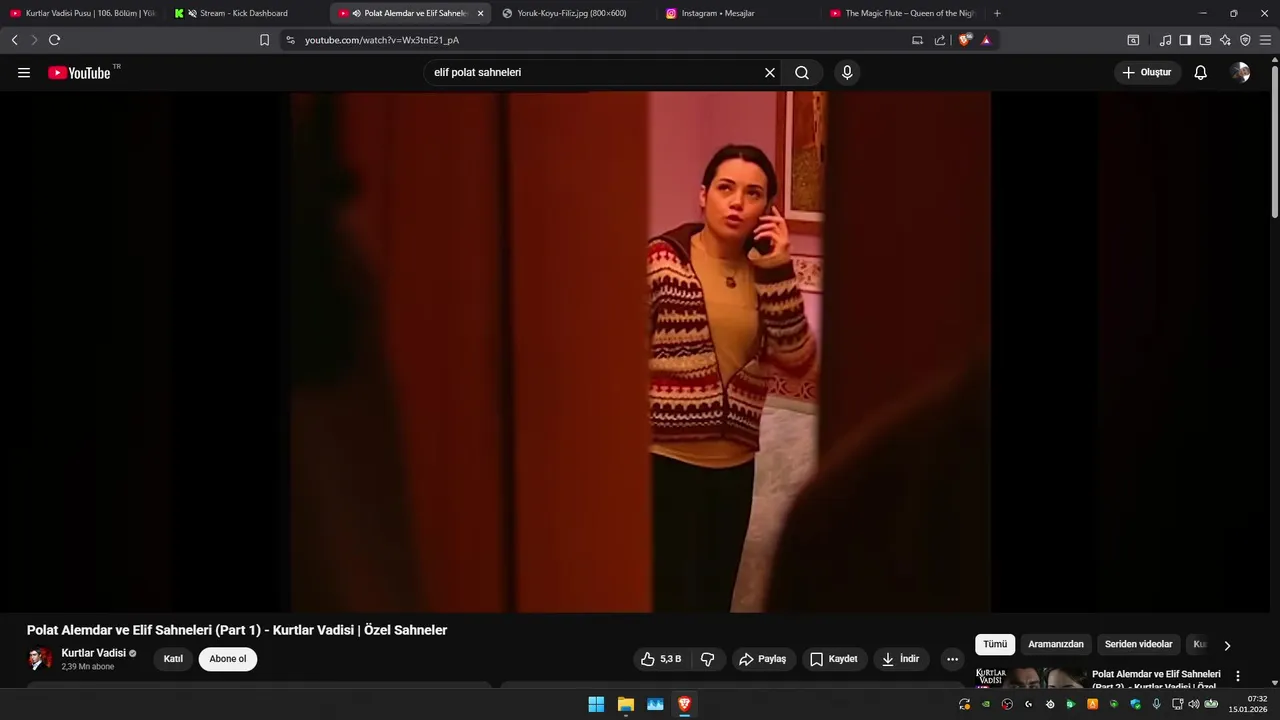1280x720 pixels.
Task: Start voice search with the microphone icon
Action: click(x=847, y=73)
